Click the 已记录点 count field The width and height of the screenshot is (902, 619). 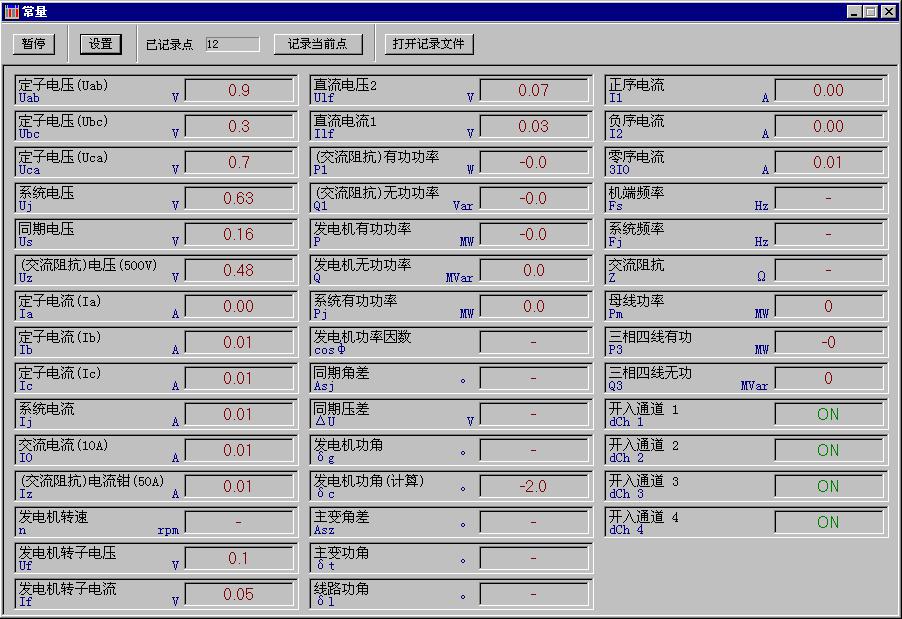click(x=232, y=44)
